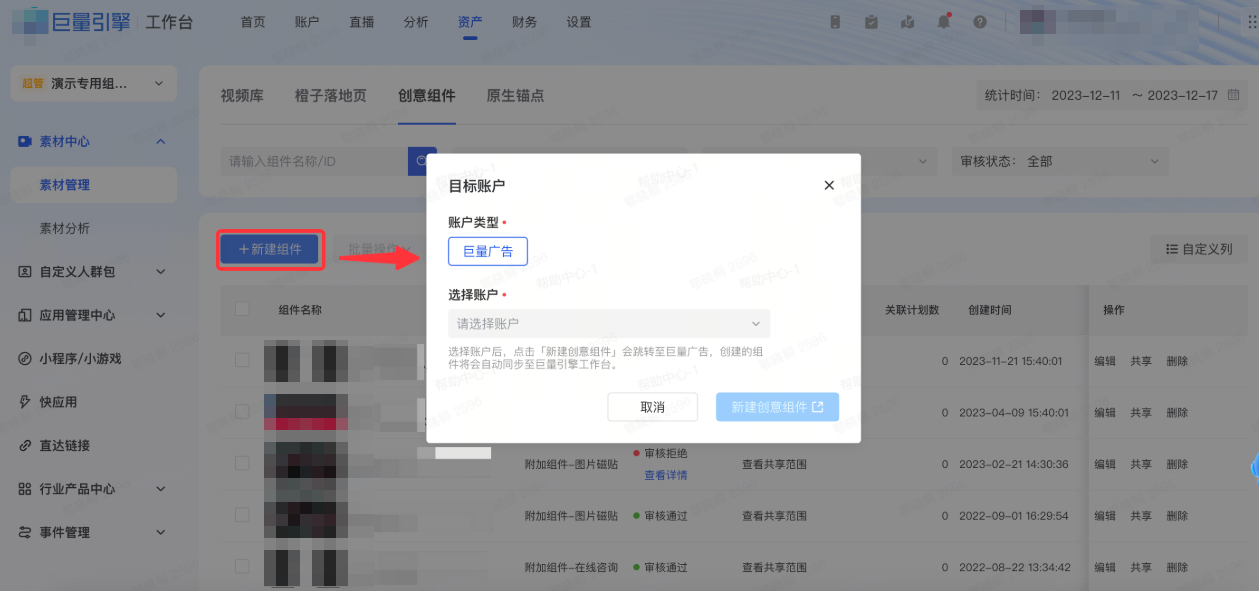
Task: Switch to the 创意组件 tab
Action: [427, 96]
